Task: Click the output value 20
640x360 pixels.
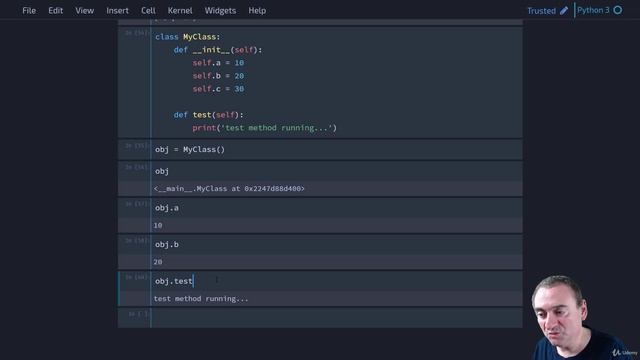Action: [x=158, y=262]
